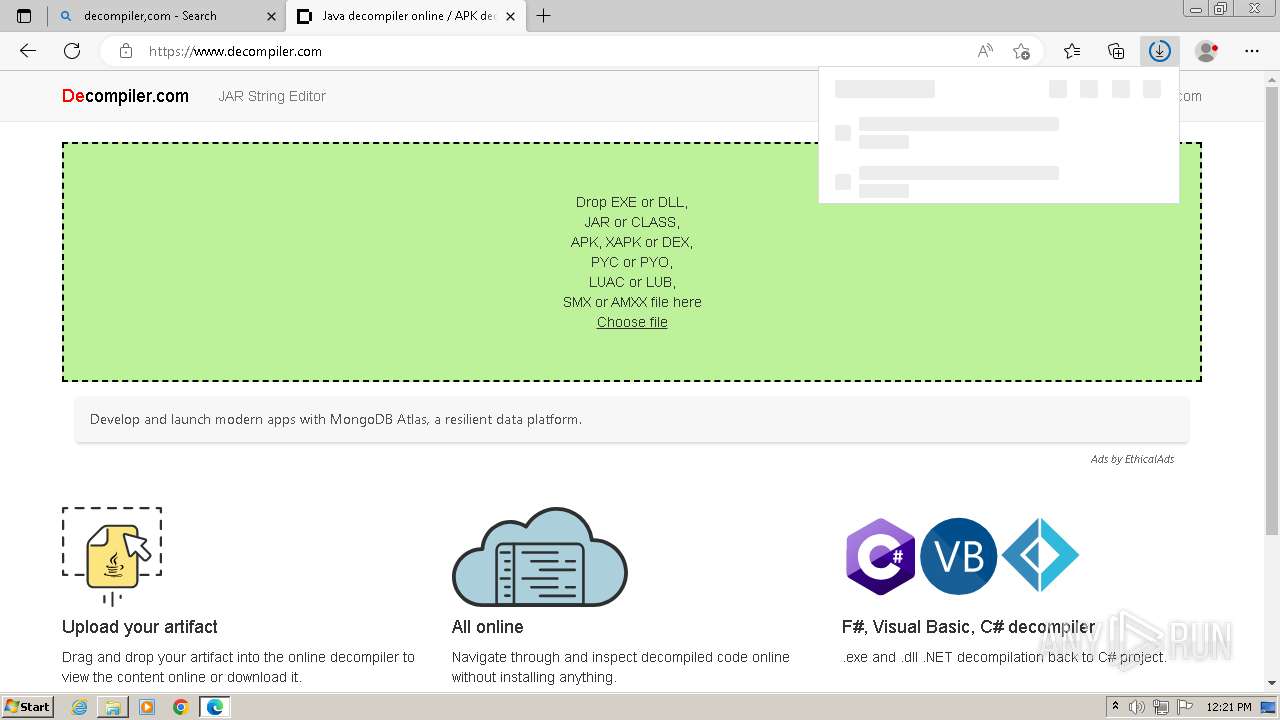
Task: Open Ads by EthicalAds link
Action: point(1132,459)
